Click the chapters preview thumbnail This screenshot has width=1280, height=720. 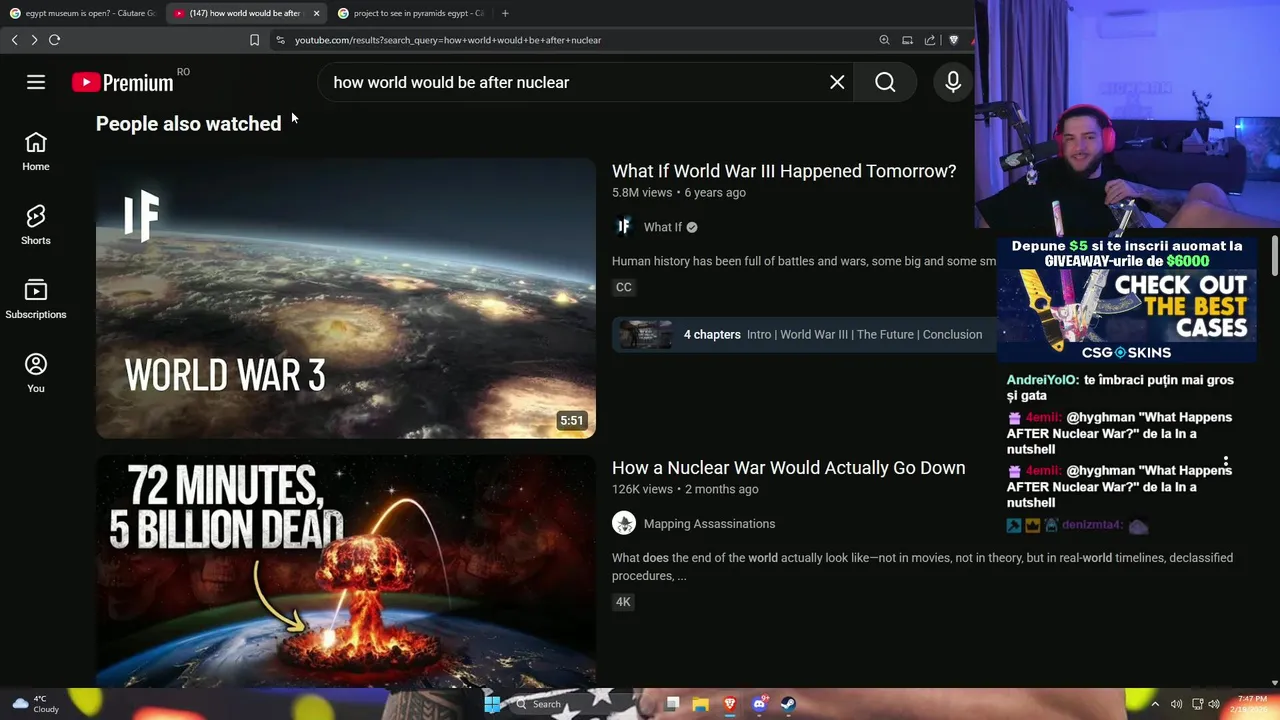(645, 334)
